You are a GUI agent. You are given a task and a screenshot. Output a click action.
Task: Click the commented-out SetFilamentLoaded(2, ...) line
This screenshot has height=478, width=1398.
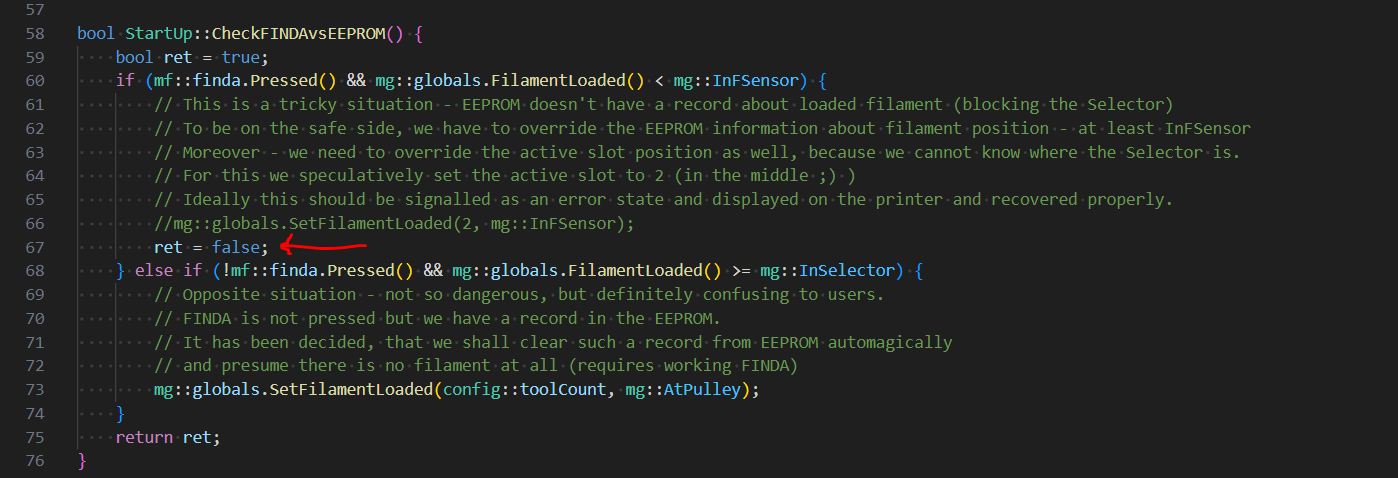point(394,224)
